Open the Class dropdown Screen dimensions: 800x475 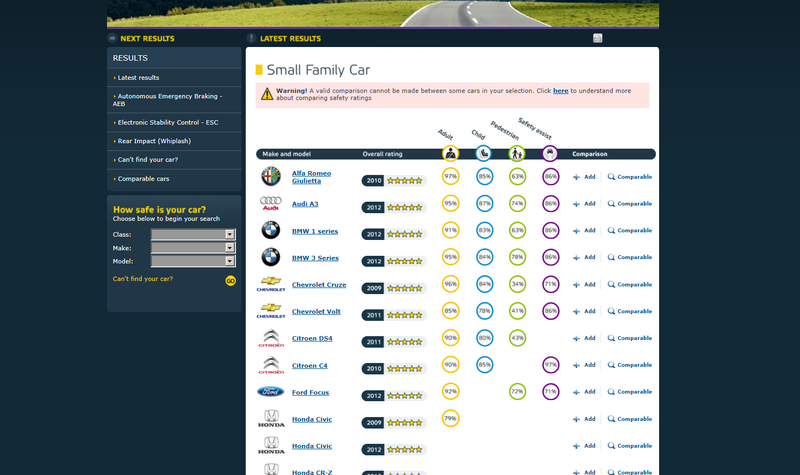pyautogui.click(x=193, y=234)
